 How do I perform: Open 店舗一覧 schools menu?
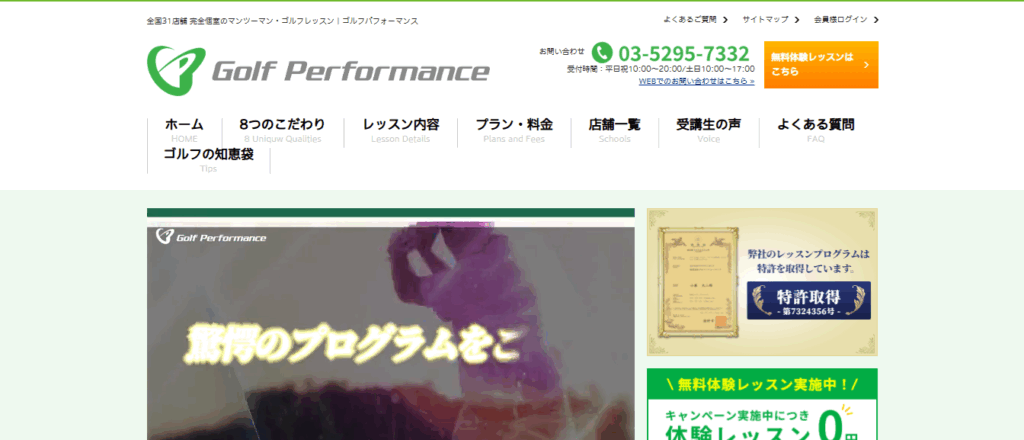pos(614,130)
